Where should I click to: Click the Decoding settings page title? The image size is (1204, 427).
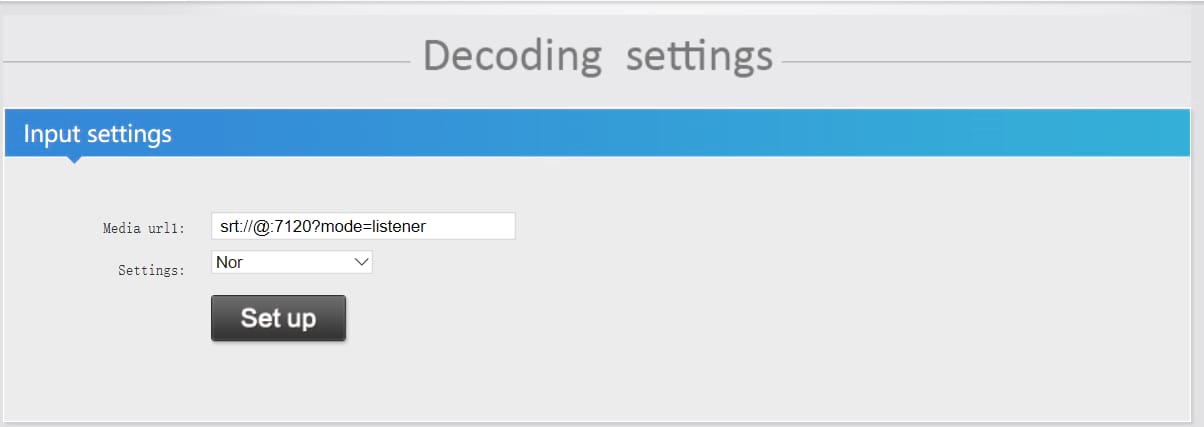point(597,56)
